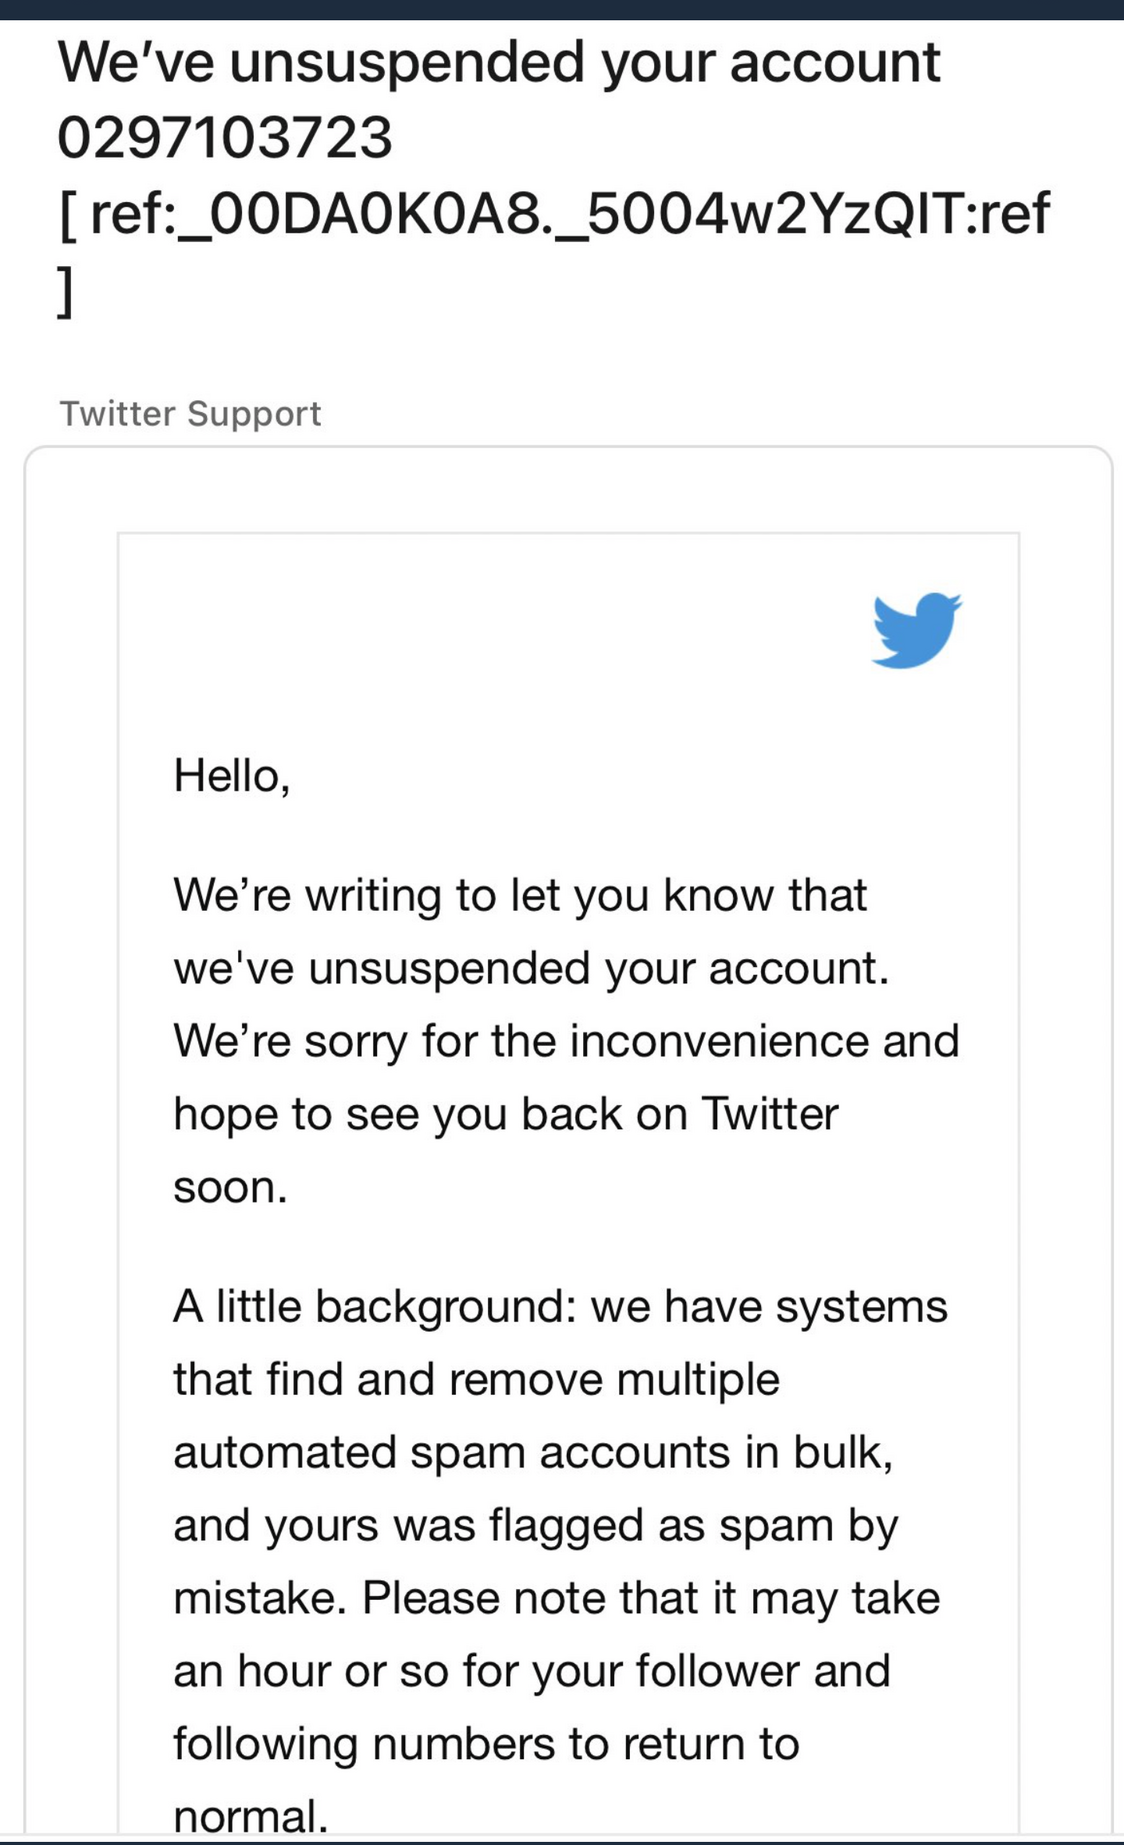Tap the line 'We're sorry for the inconvenience and'
This screenshot has width=1124, height=1845.
566,1041
